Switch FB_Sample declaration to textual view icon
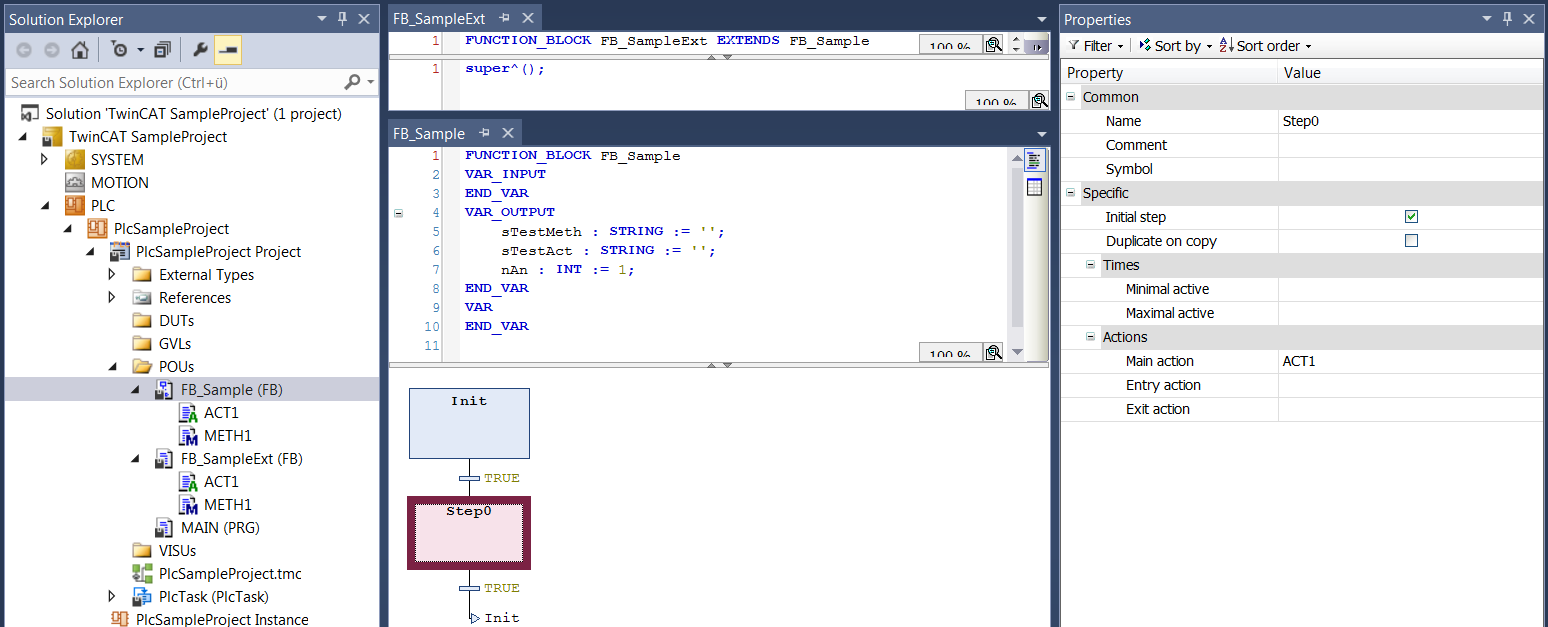 pyautogui.click(x=1034, y=160)
